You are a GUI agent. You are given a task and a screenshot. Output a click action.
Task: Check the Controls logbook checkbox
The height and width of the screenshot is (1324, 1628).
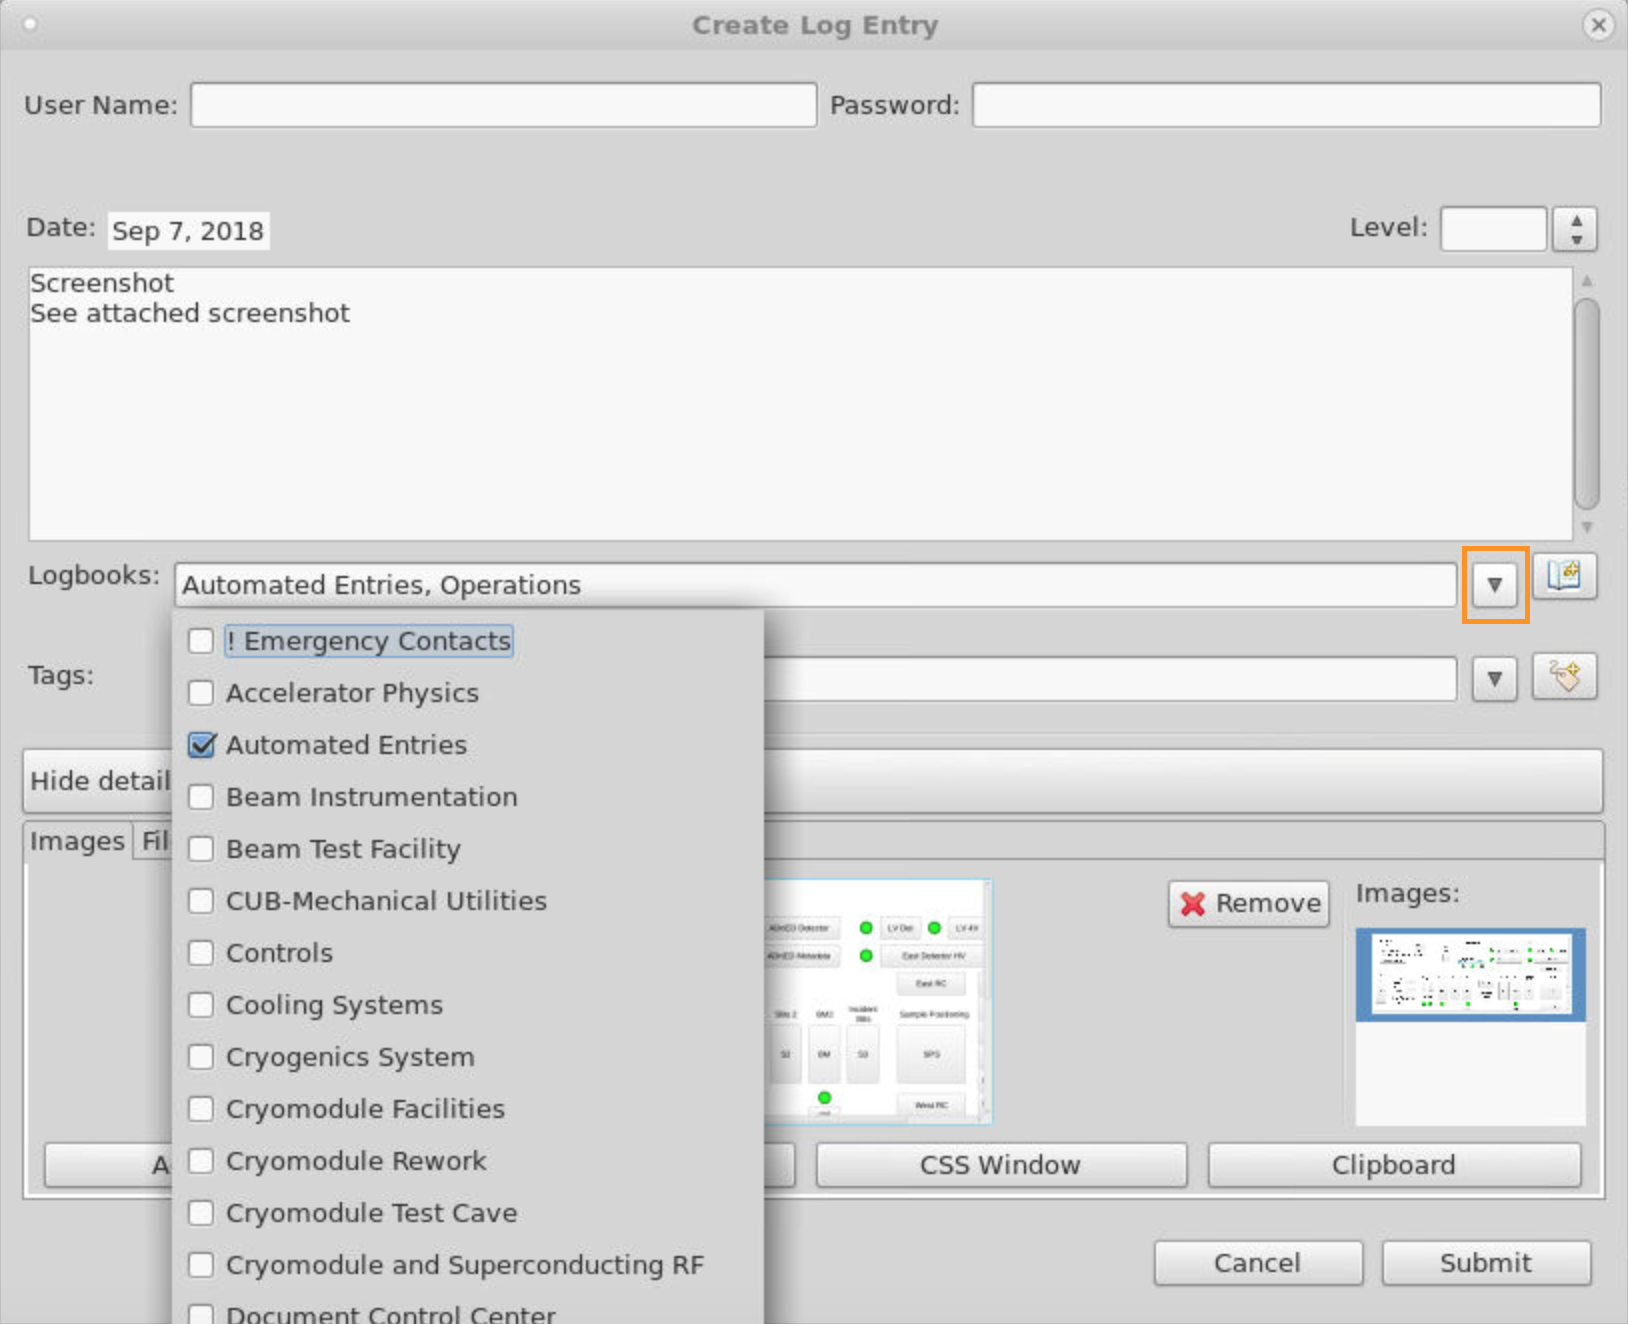coord(201,953)
